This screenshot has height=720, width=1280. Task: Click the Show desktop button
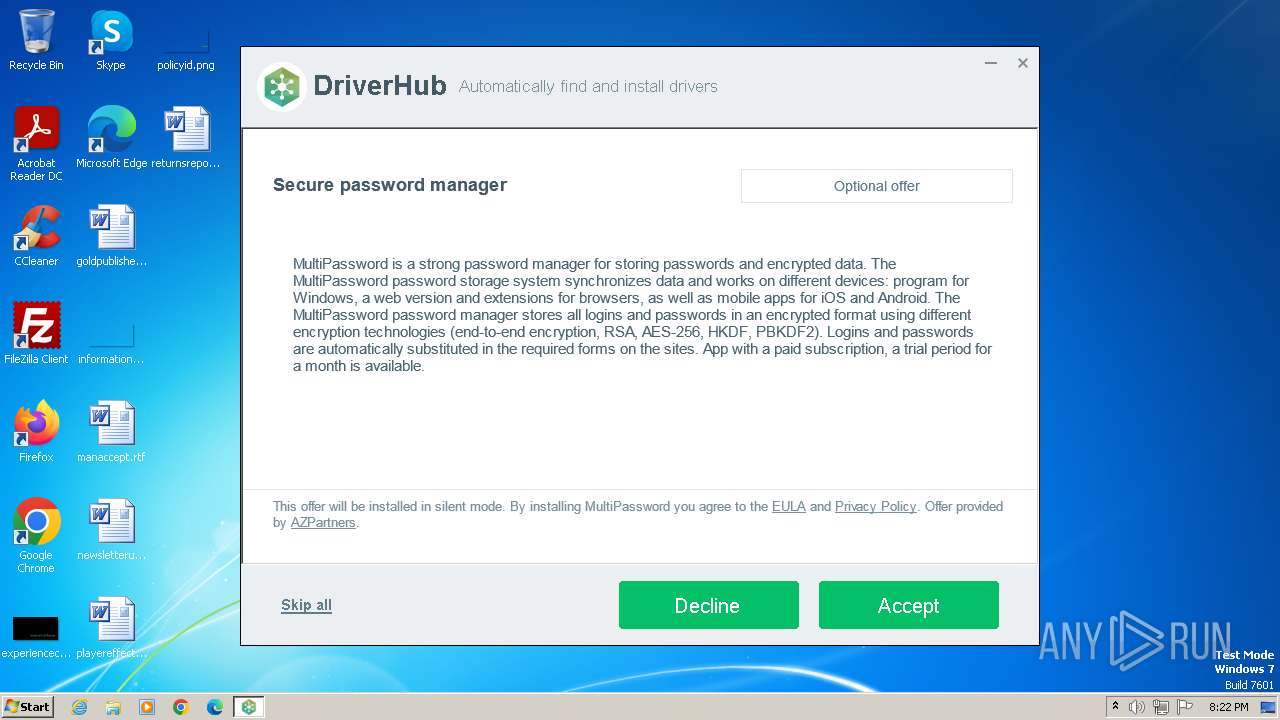[x=1269, y=707]
